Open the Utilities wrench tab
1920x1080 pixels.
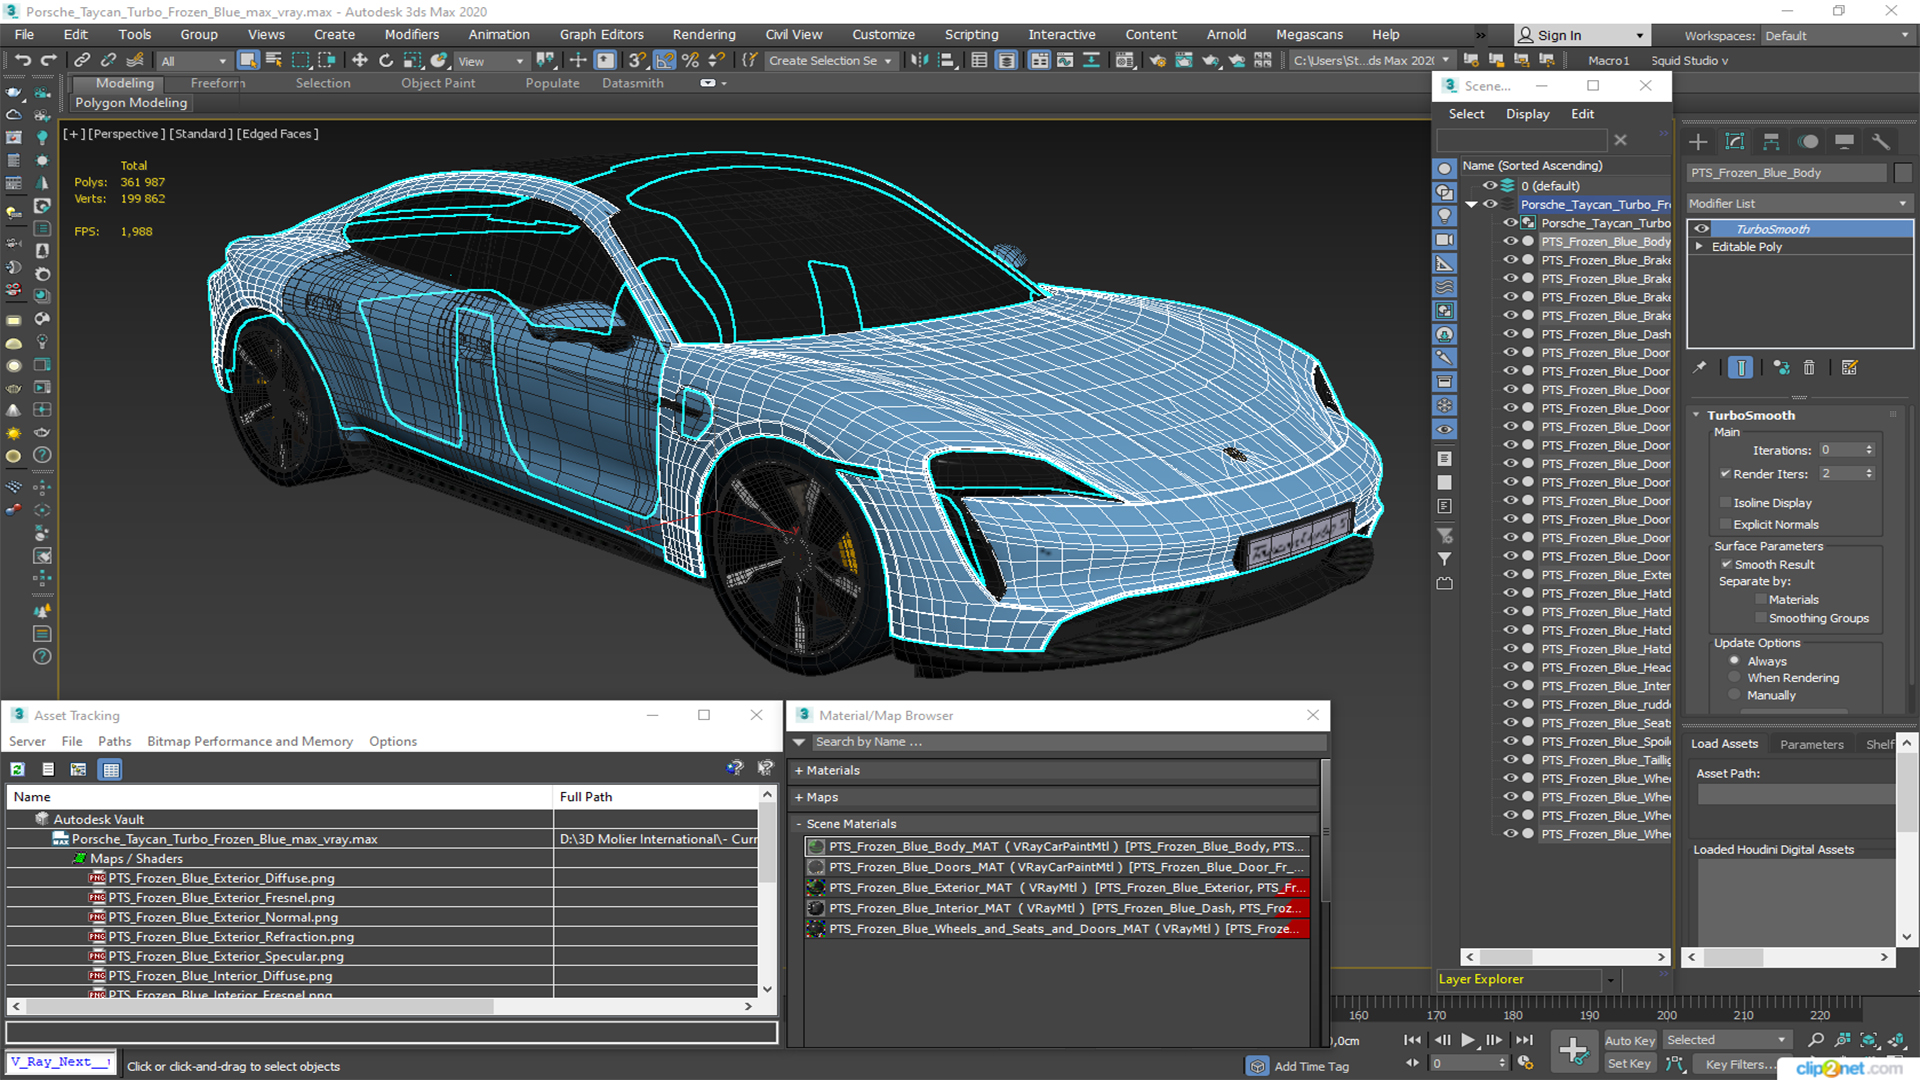click(x=1881, y=142)
